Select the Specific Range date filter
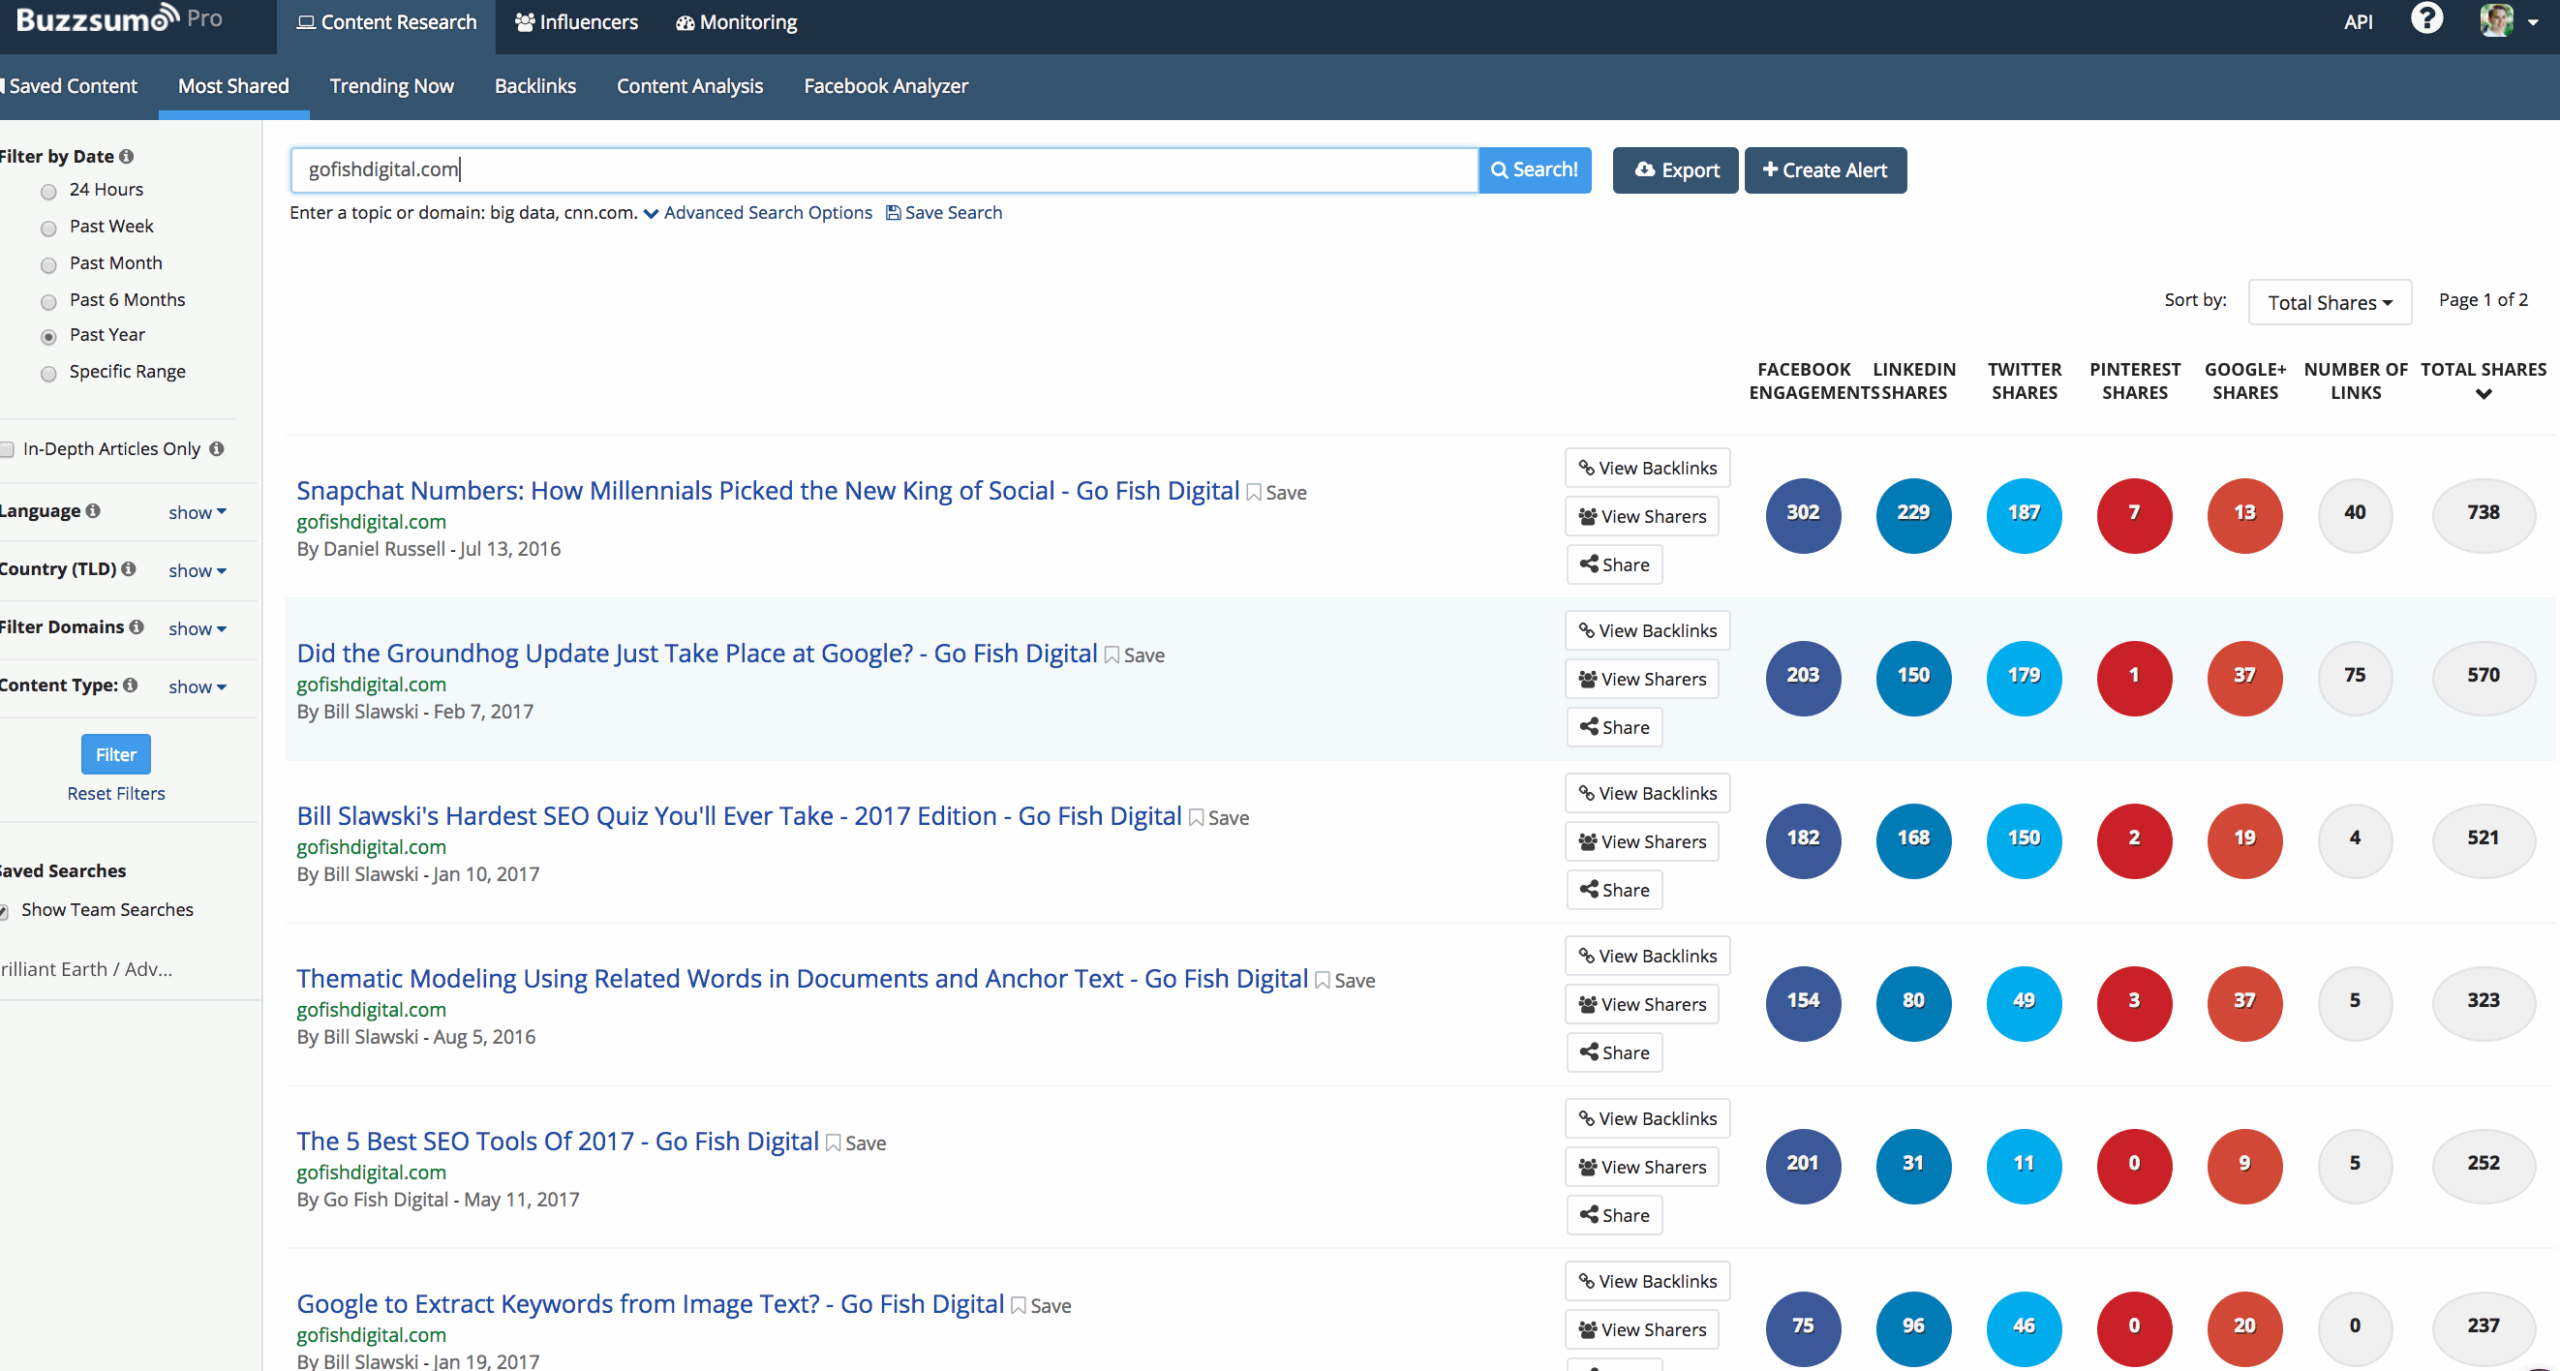This screenshot has height=1371, width=2560. pyautogui.click(x=48, y=374)
